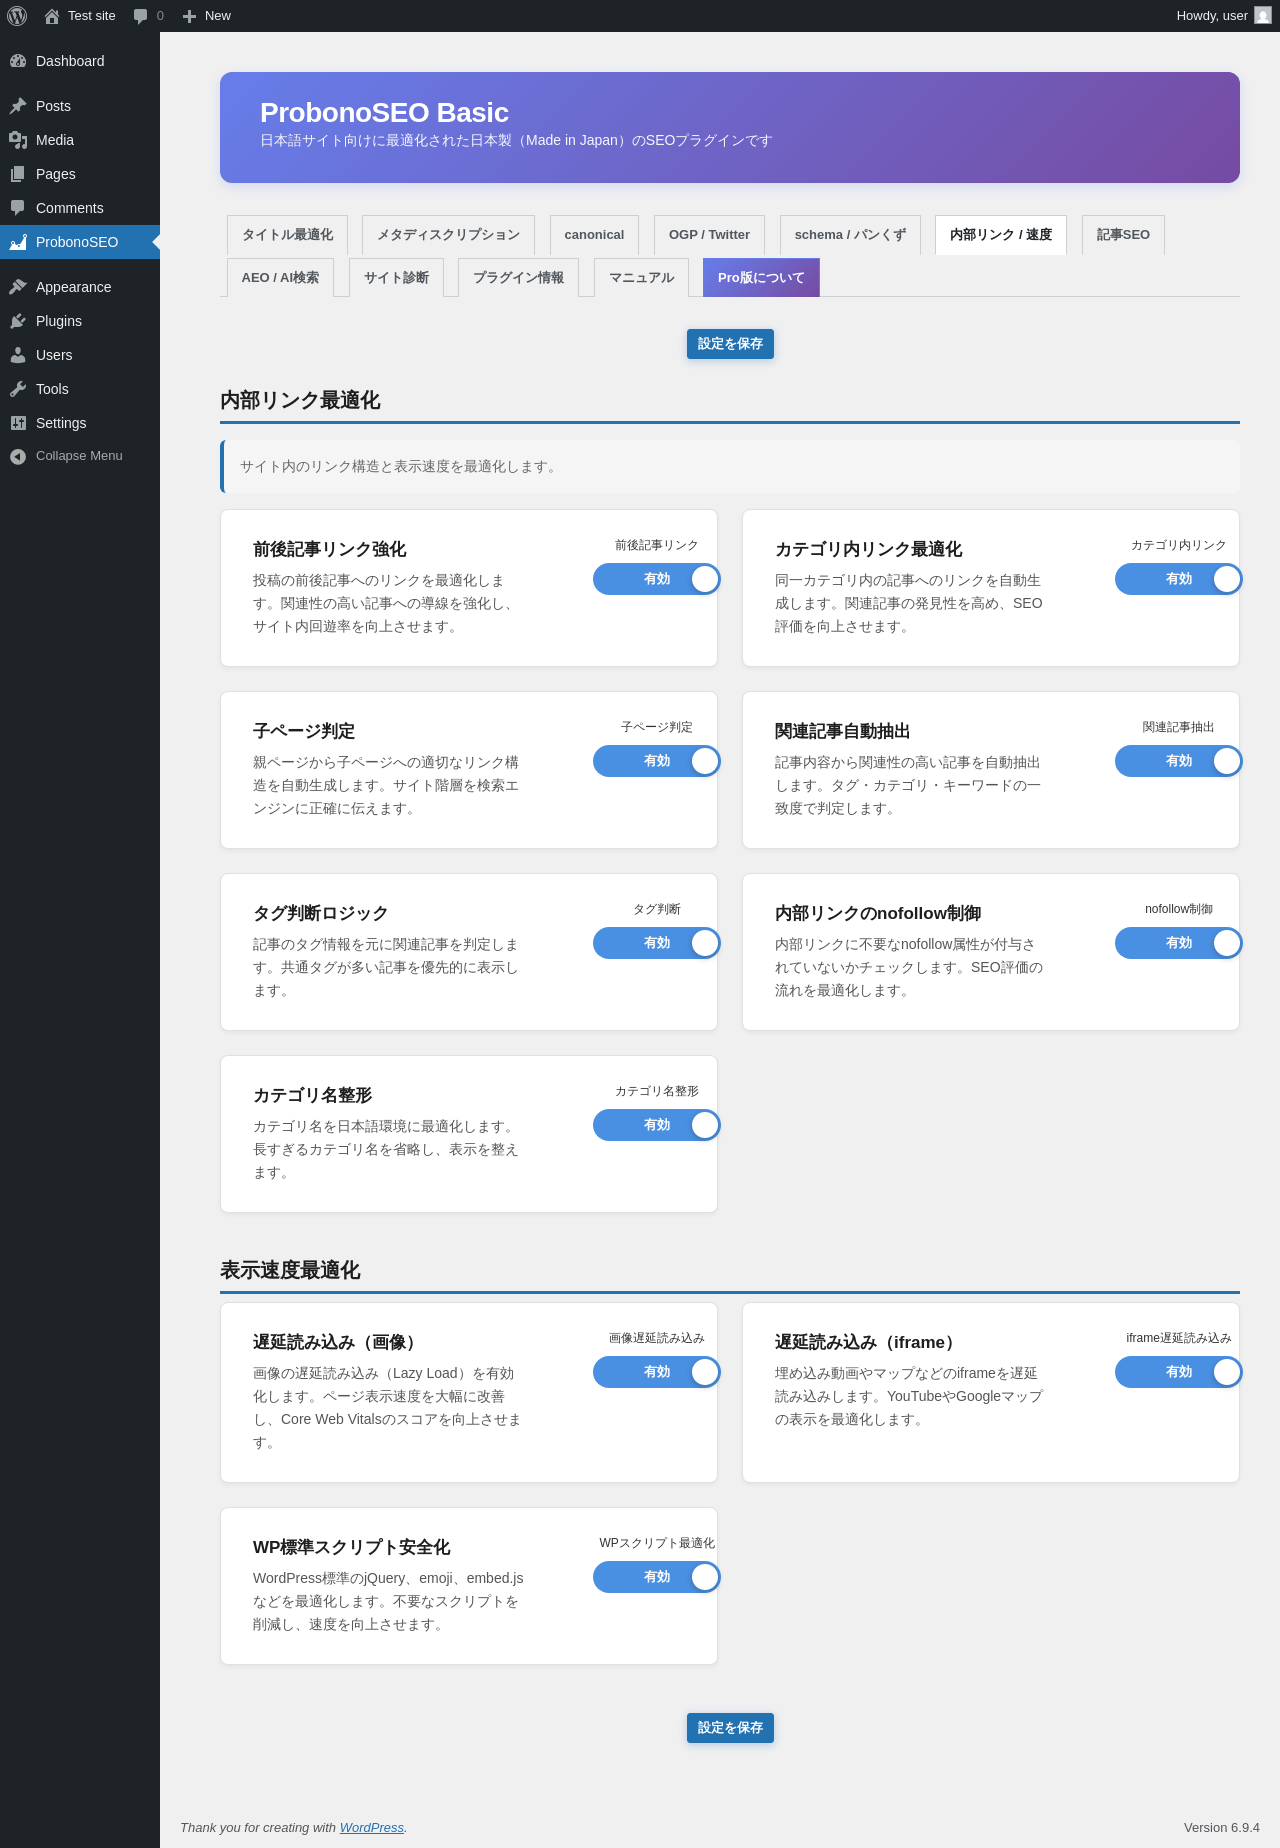Image resolution: width=1280 pixels, height=1848 pixels.
Task: Open the ProbonoSEO menu item
Action: click(80, 242)
